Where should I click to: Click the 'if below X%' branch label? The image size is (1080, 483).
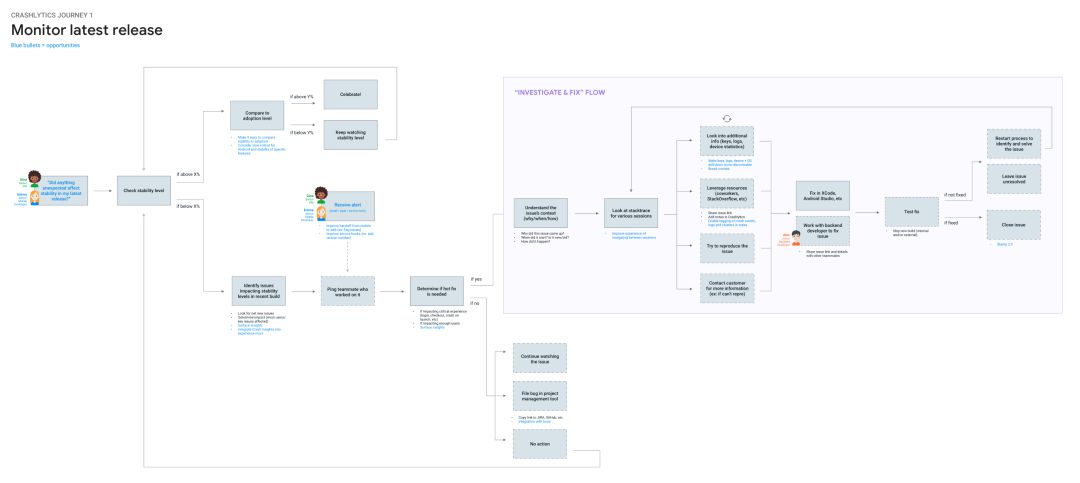coord(189,205)
